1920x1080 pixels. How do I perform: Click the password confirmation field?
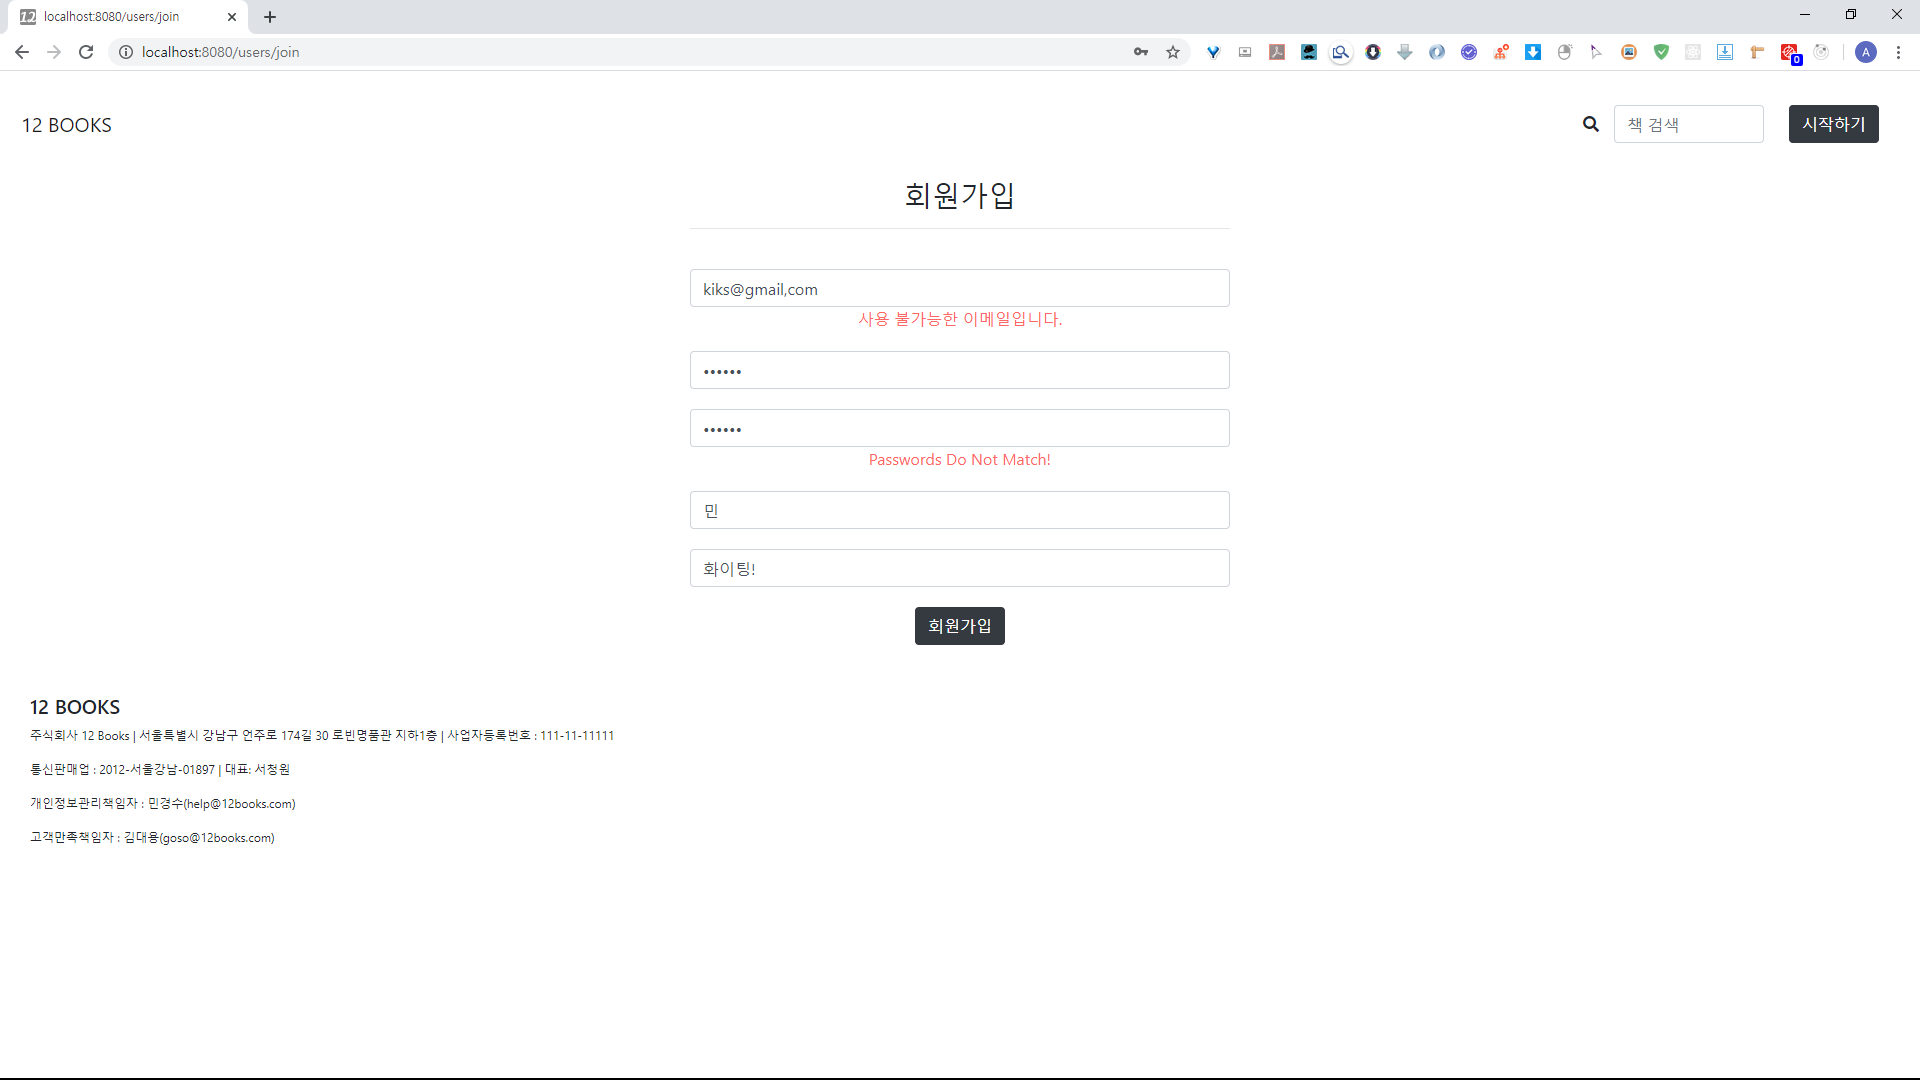[x=959, y=429]
